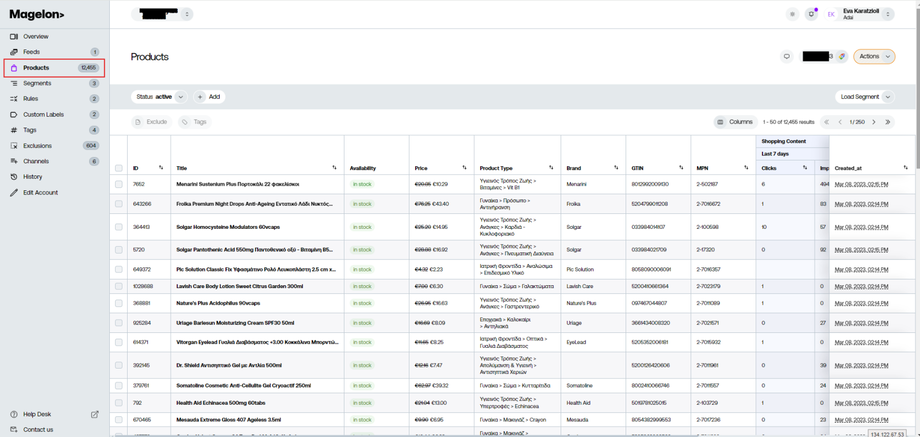Open the comments speech bubble icon
This screenshot has width=920, height=437.
(787, 56)
